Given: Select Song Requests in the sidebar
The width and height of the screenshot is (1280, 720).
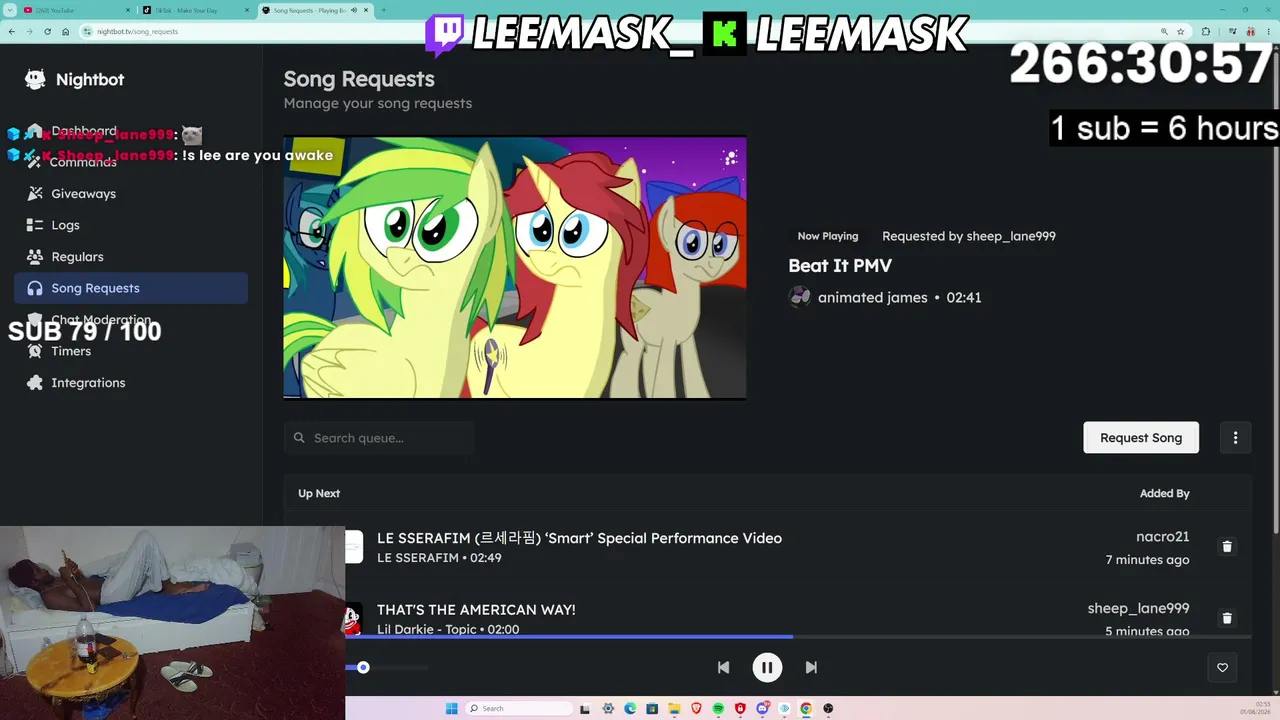Looking at the screenshot, I should (x=131, y=288).
